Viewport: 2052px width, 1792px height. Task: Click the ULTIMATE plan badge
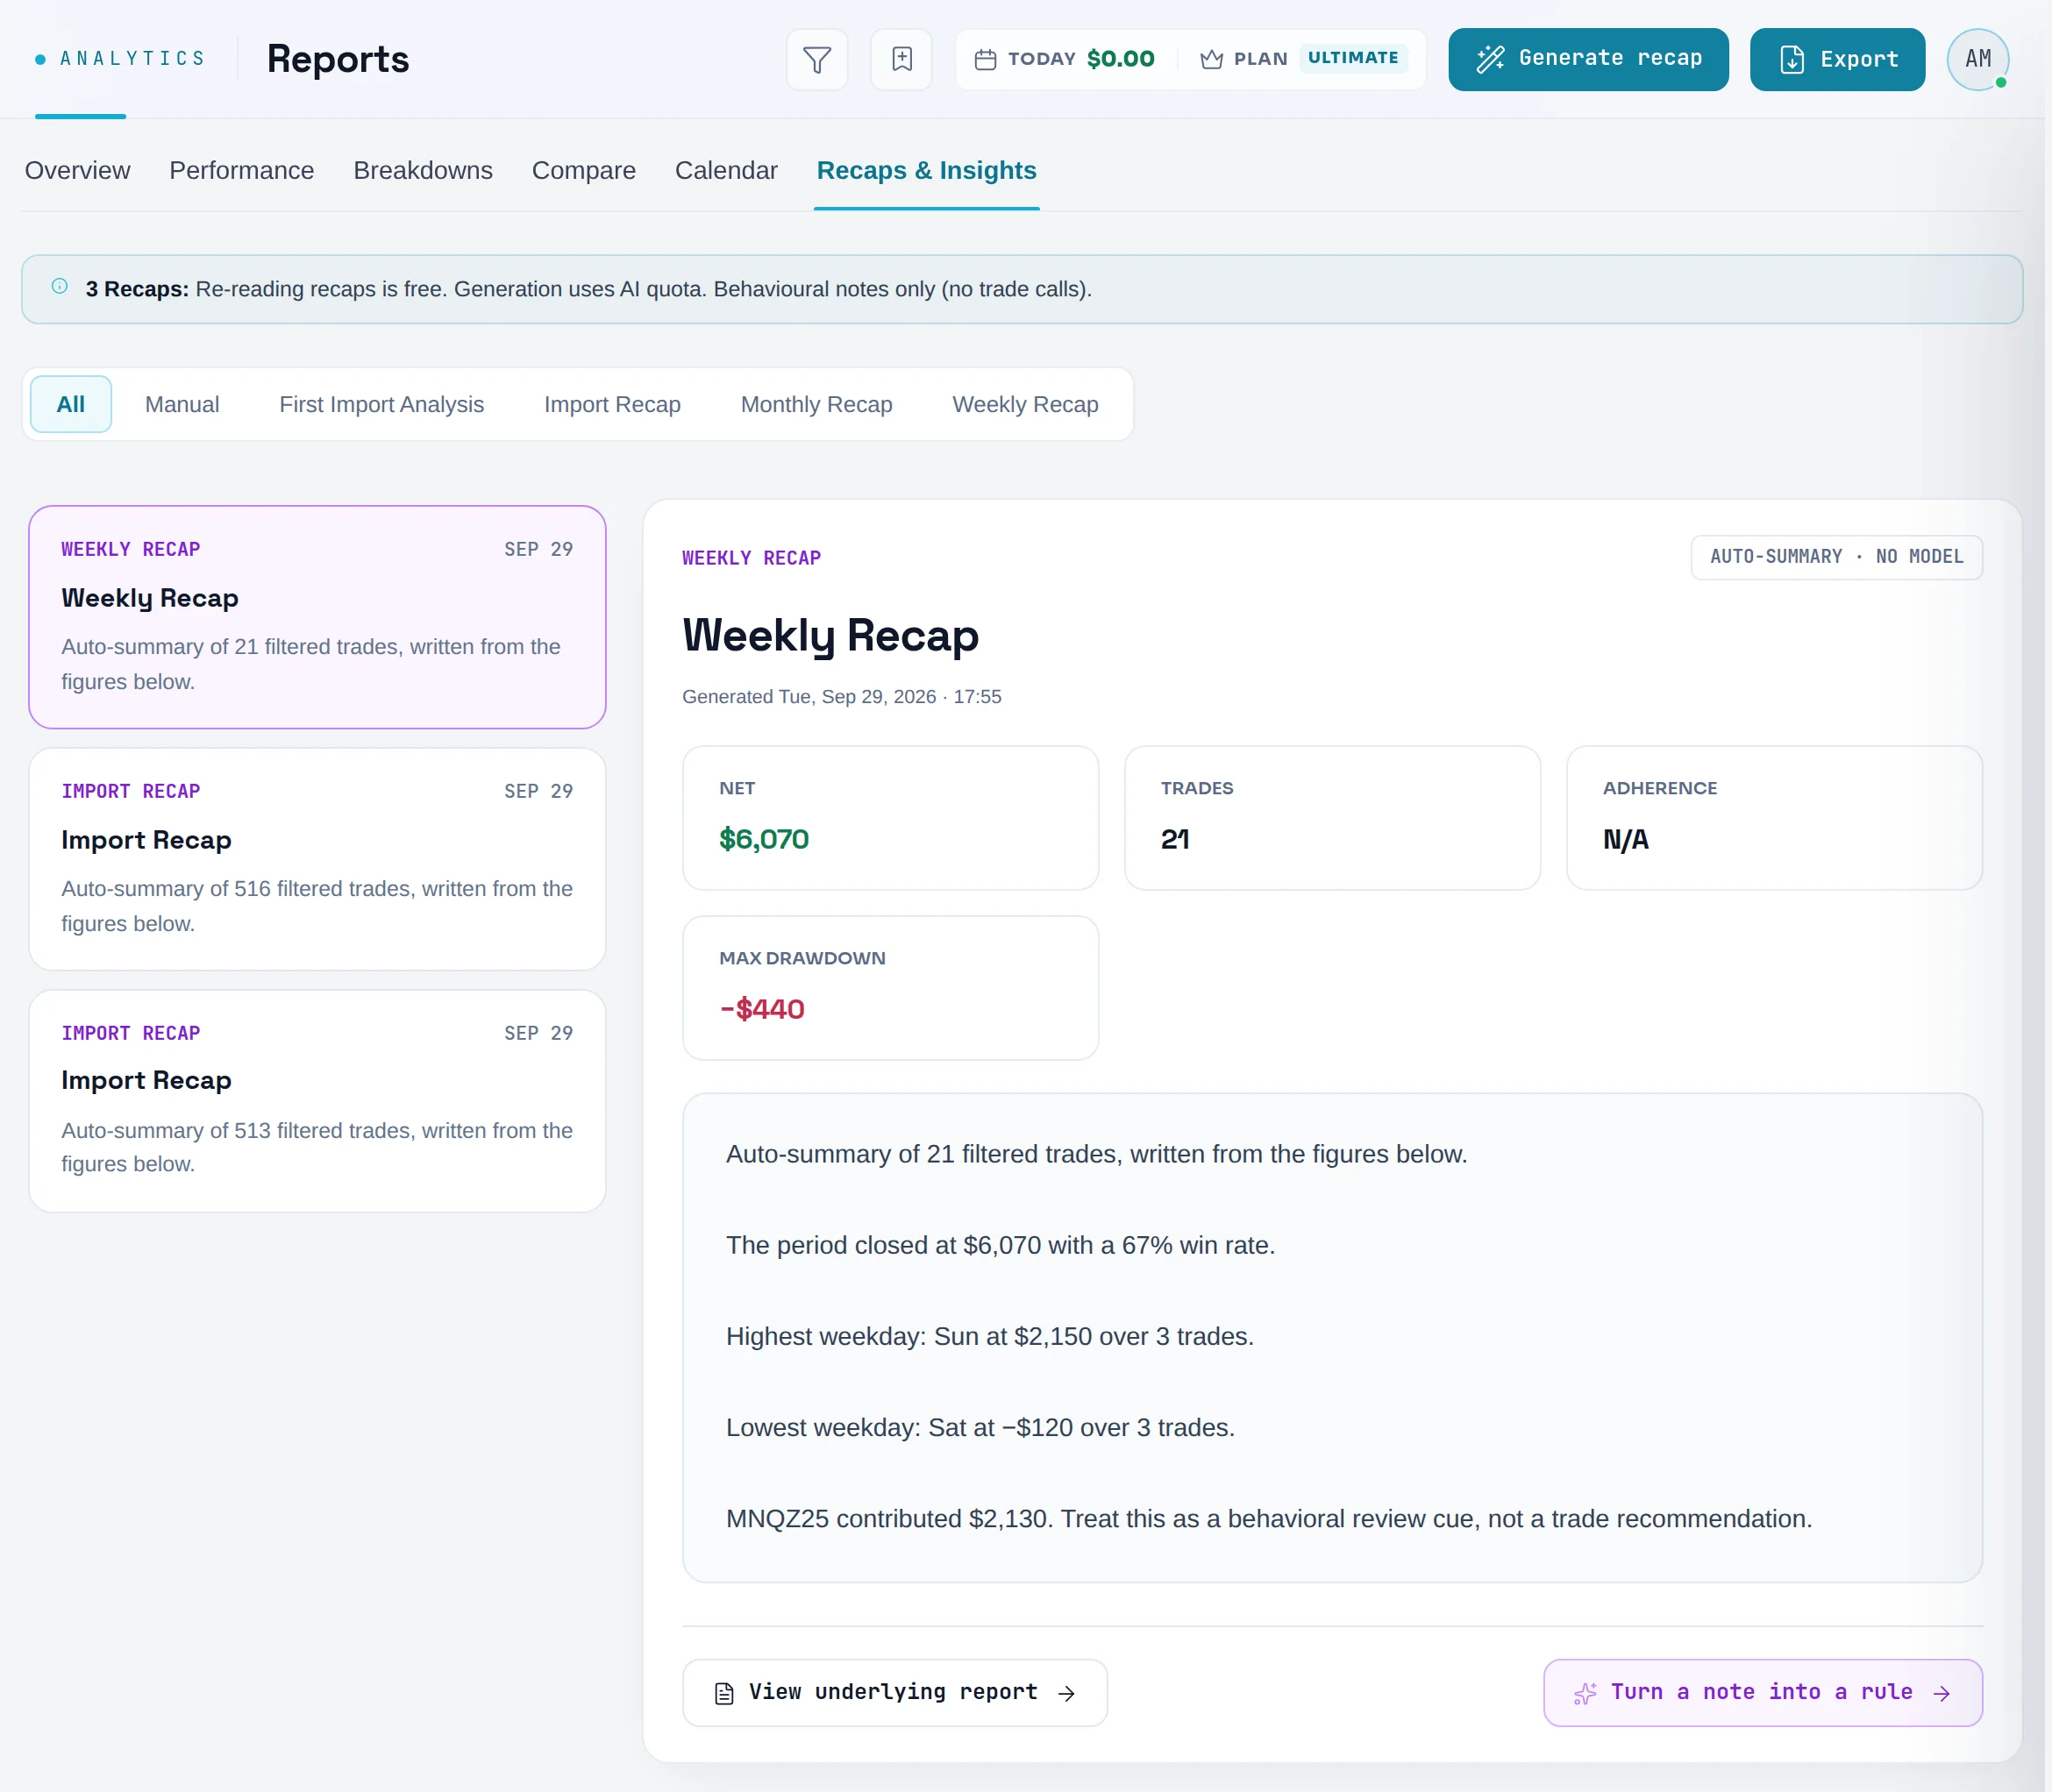coord(1353,58)
